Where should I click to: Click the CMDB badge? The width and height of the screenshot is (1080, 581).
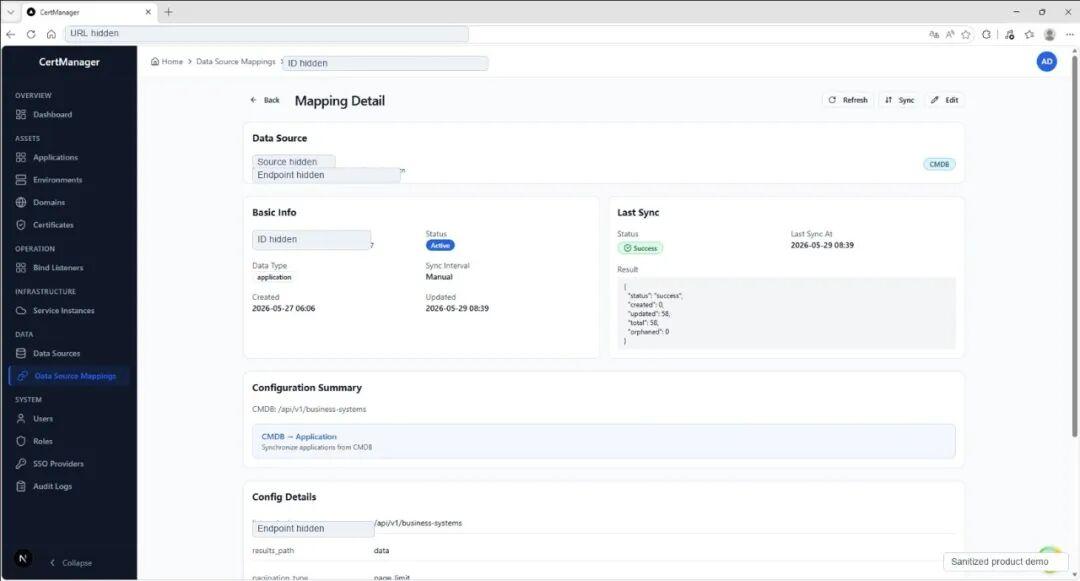(x=939, y=164)
